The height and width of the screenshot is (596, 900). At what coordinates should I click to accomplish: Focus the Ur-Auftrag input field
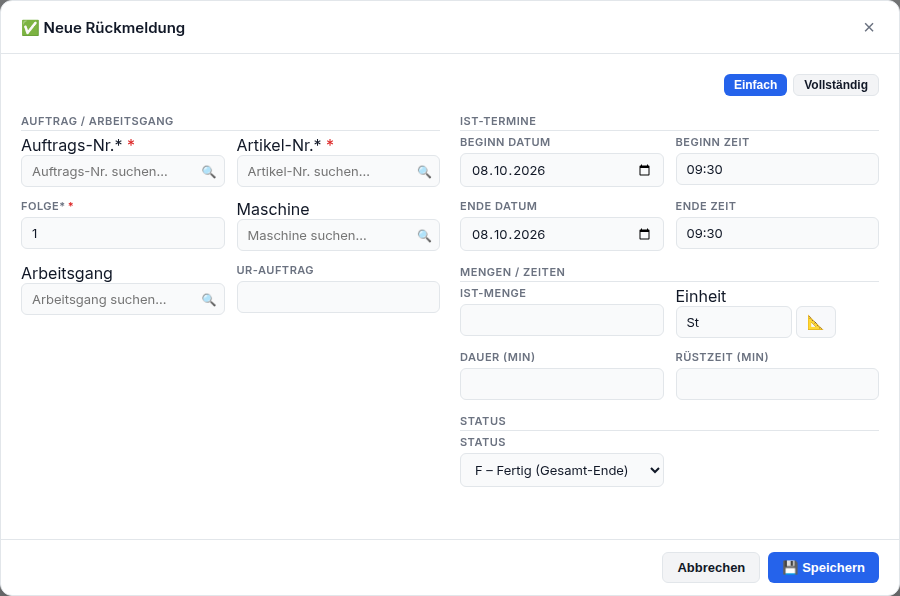[339, 297]
